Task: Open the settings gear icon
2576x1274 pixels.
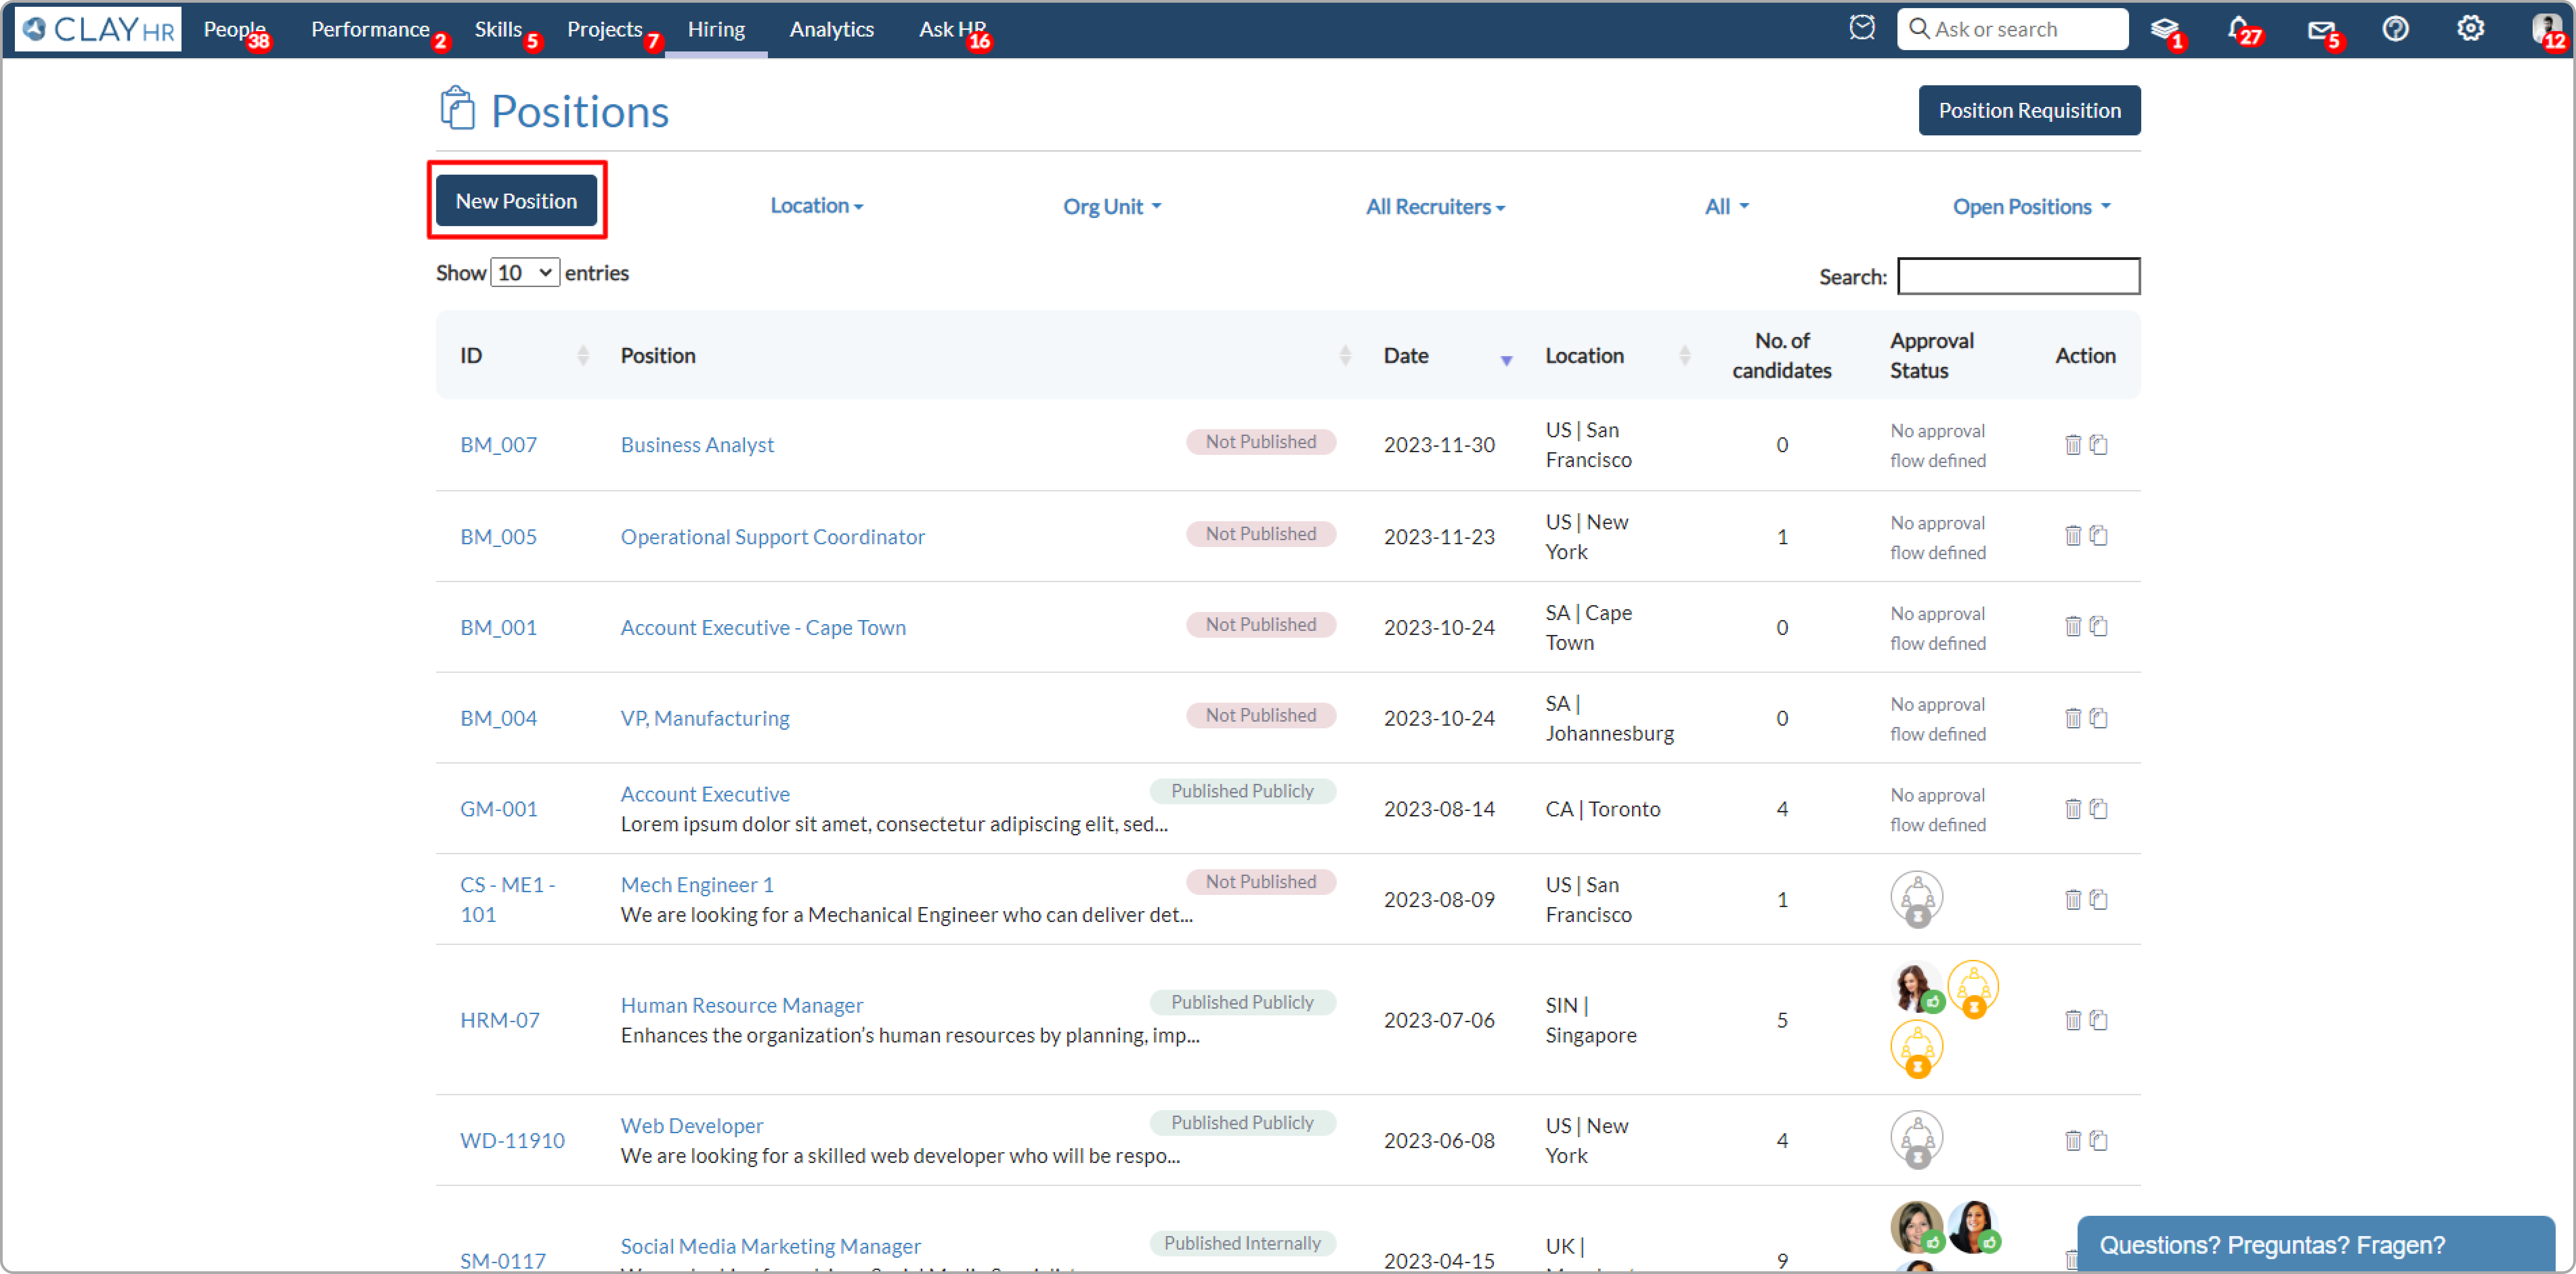Action: click(2470, 28)
